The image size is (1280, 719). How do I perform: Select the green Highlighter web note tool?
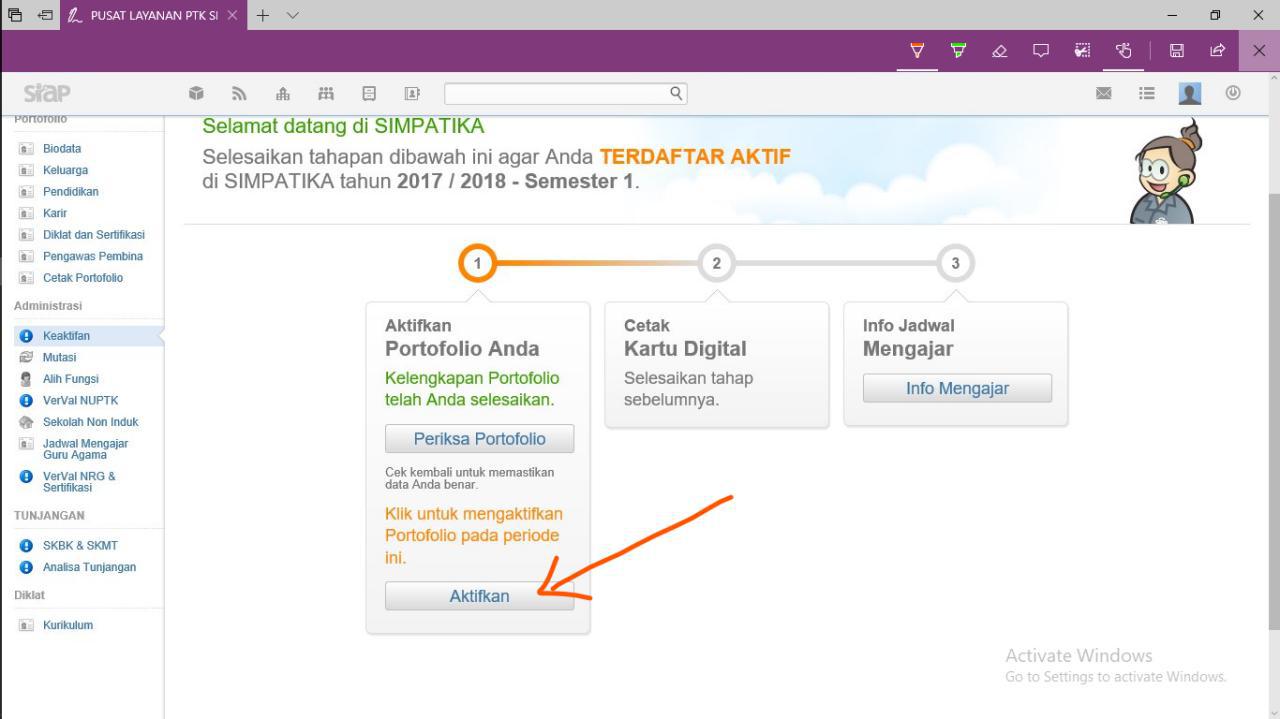pos(958,51)
